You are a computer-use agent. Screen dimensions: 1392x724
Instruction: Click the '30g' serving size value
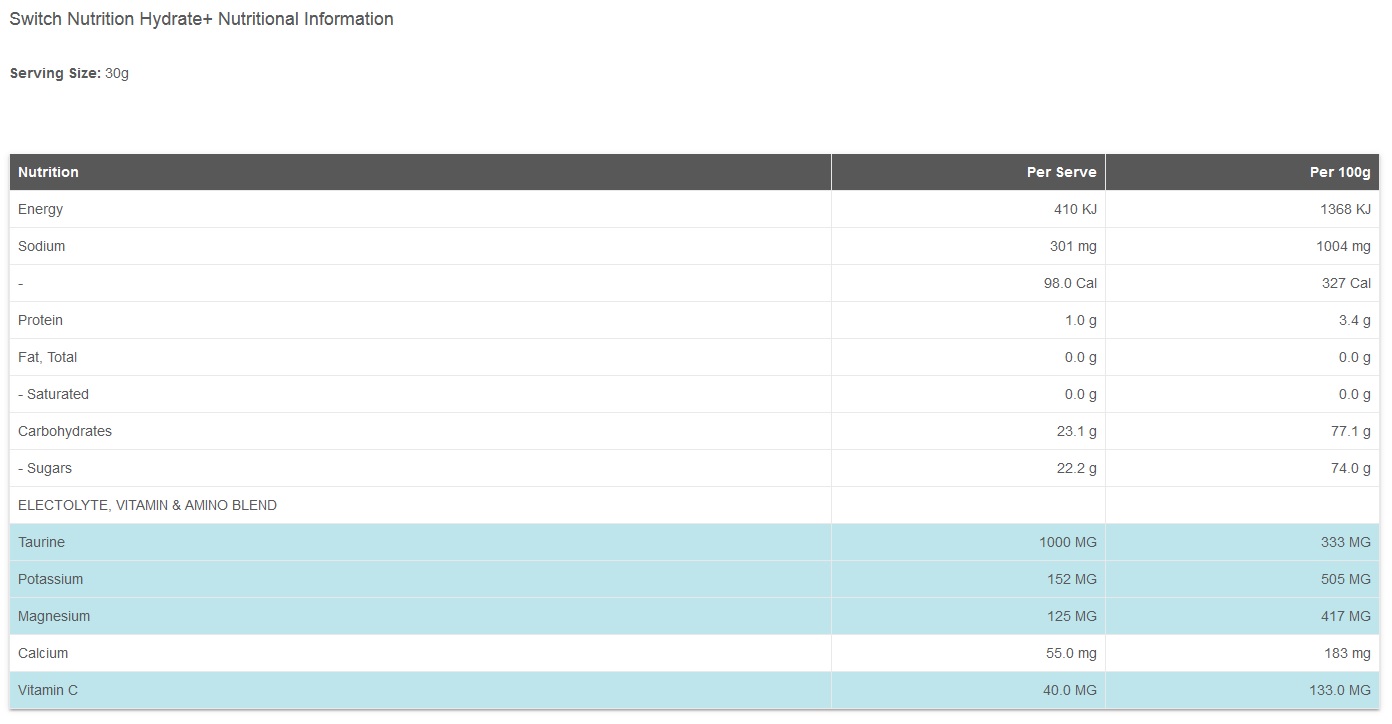pos(117,74)
